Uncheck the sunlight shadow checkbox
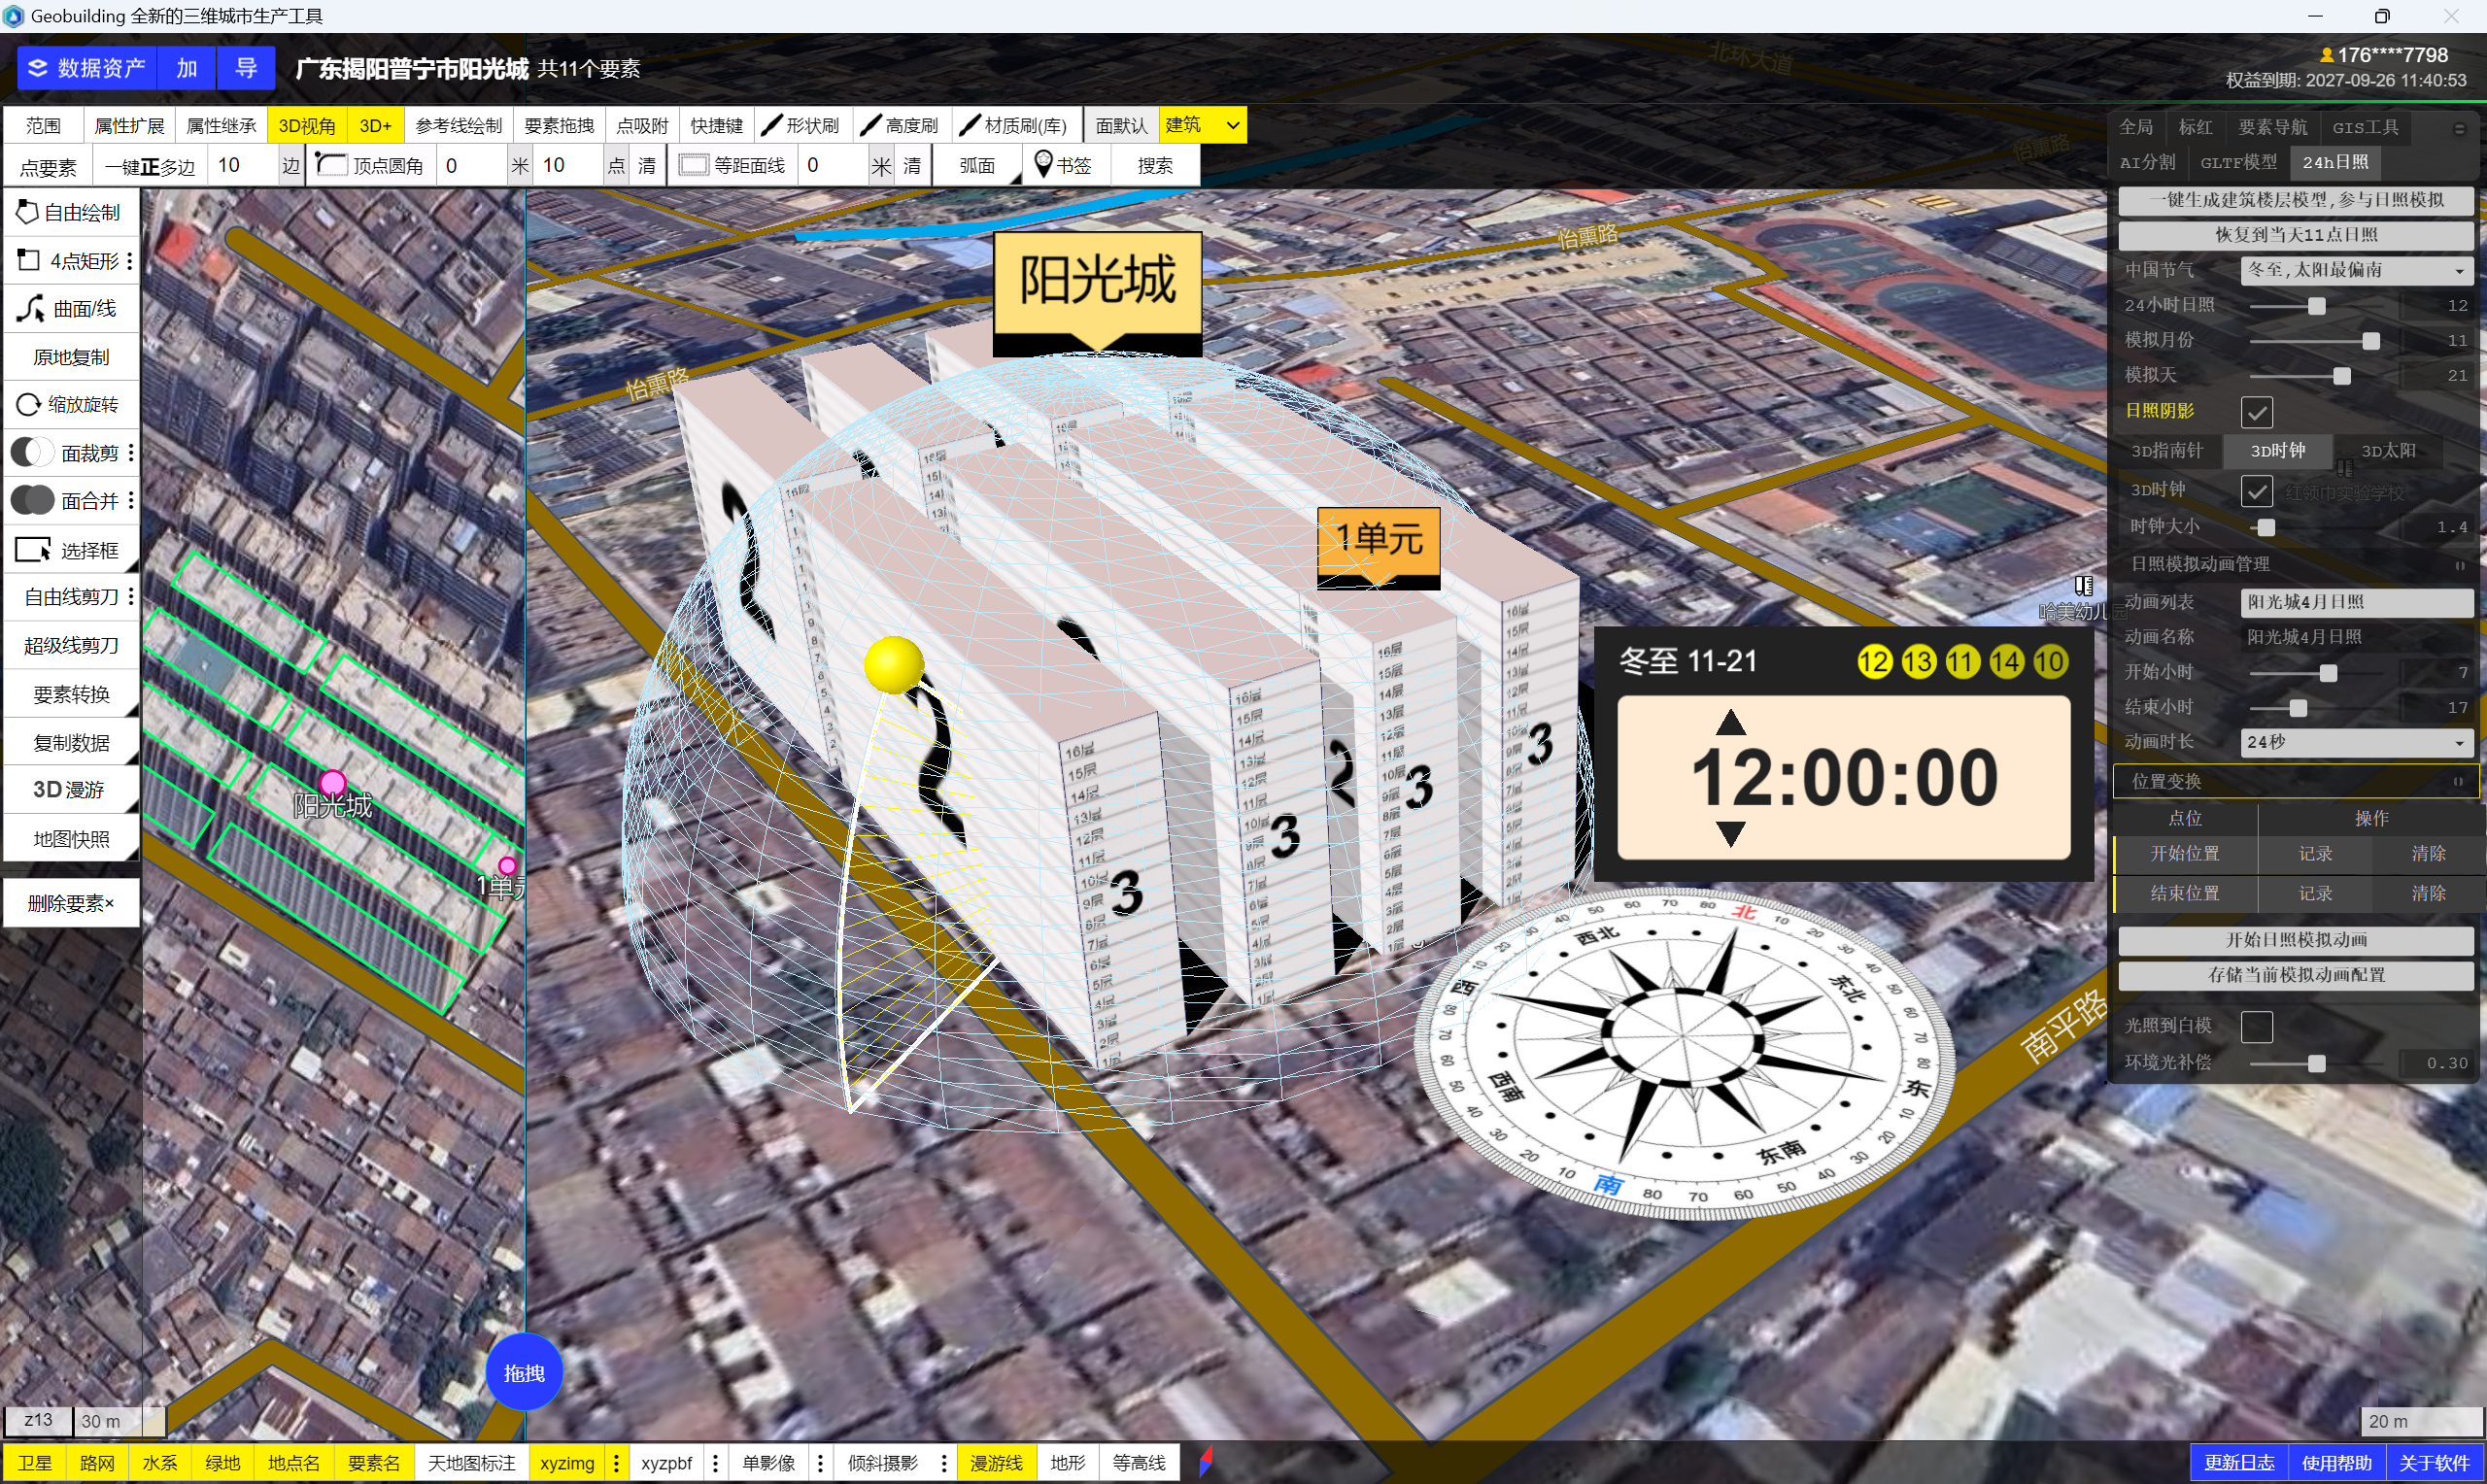Viewport: 2487px width, 1484px height. 2256,412
